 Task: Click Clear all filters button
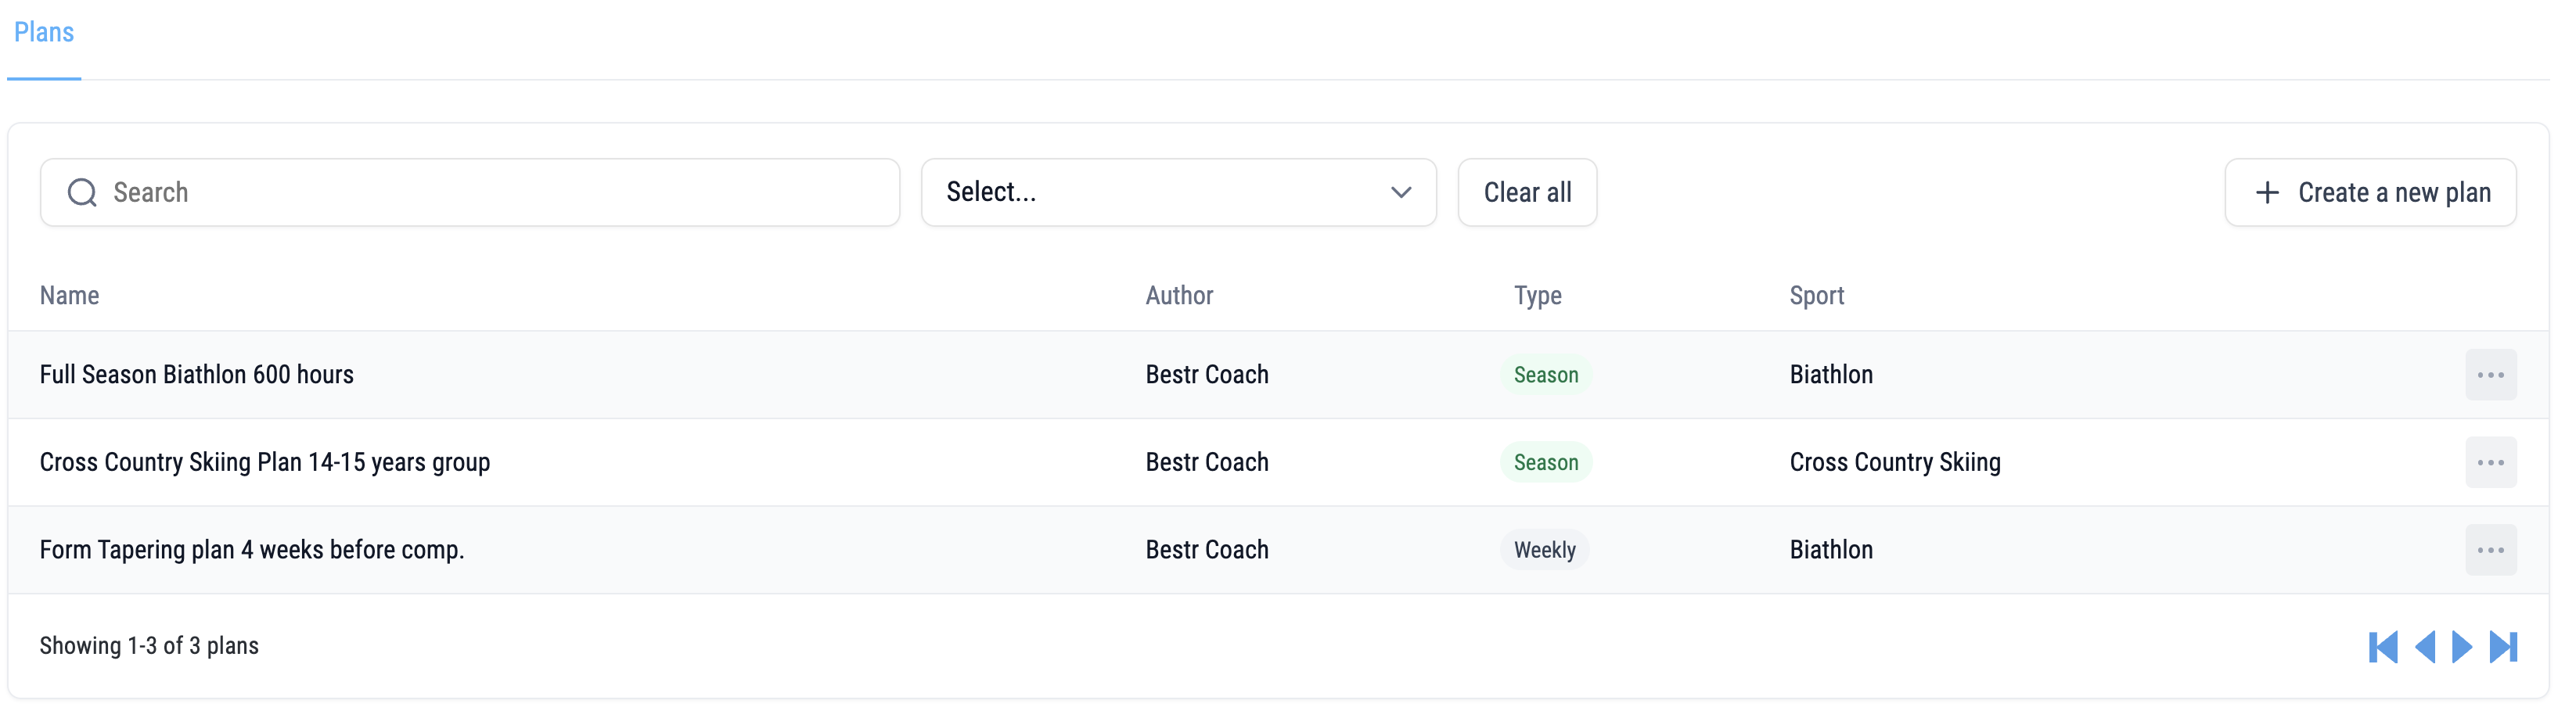point(1527,192)
